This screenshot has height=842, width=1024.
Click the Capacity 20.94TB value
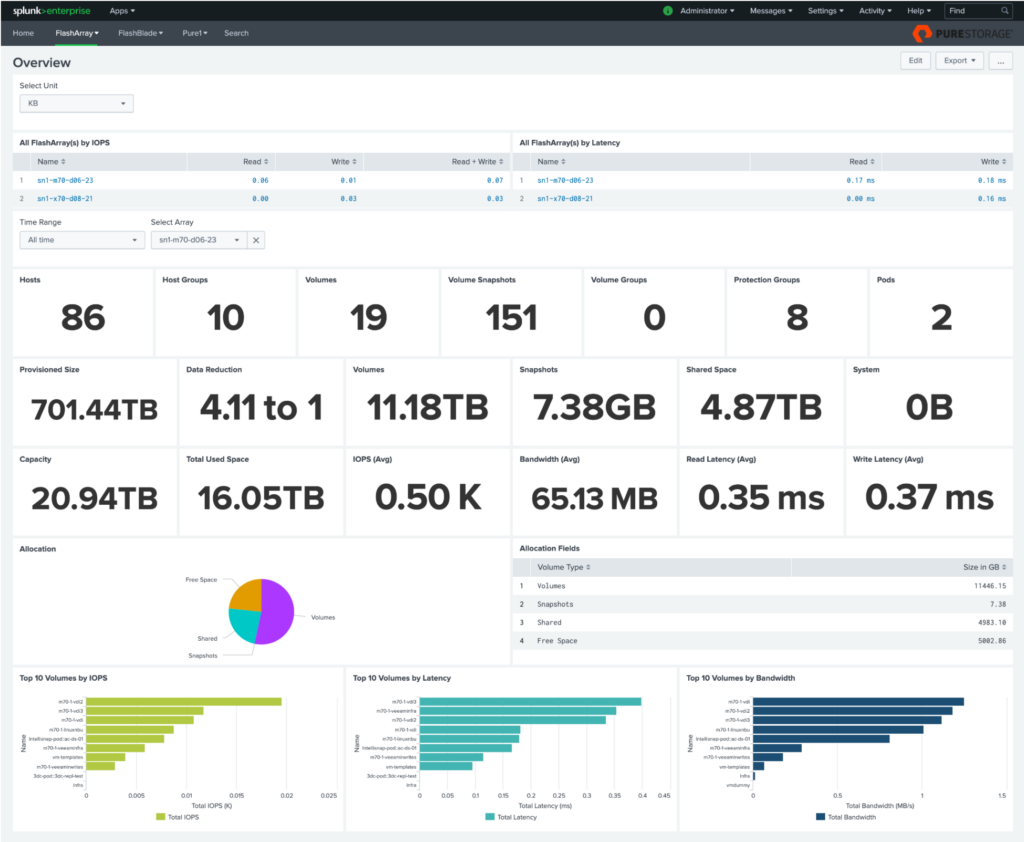click(x=95, y=498)
